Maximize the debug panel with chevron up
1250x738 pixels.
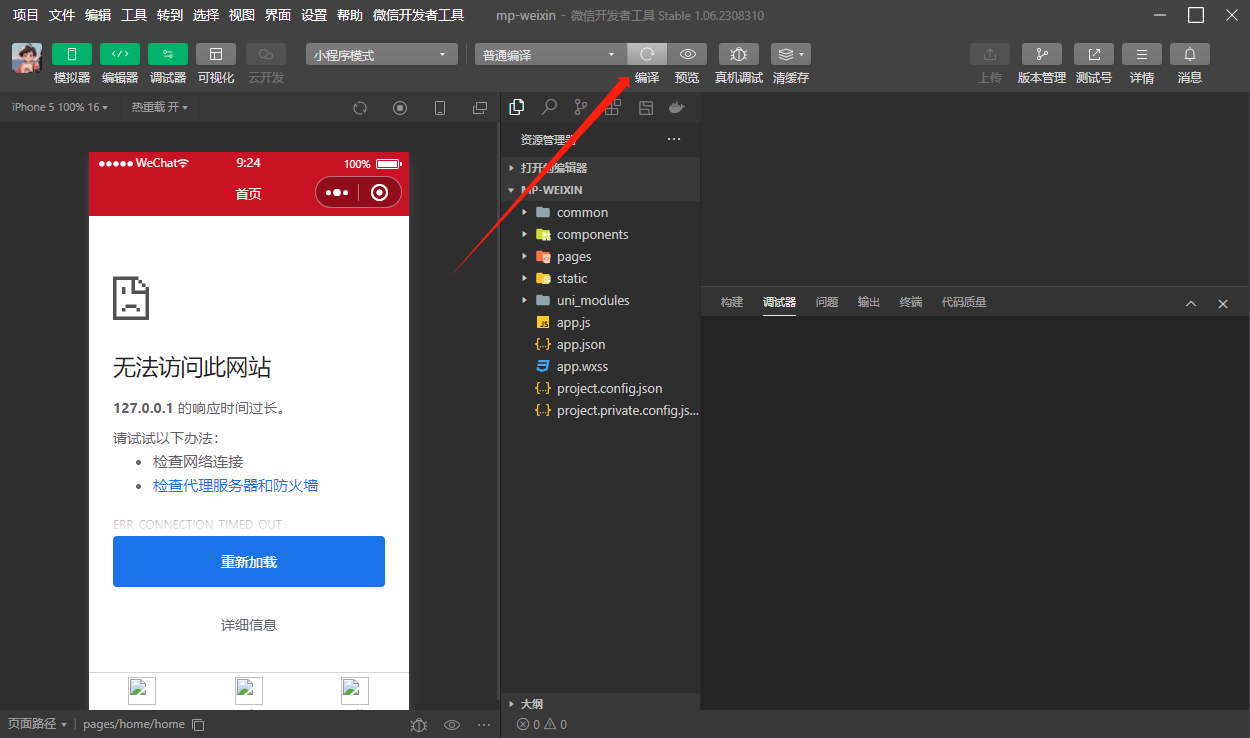pyautogui.click(x=1191, y=303)
